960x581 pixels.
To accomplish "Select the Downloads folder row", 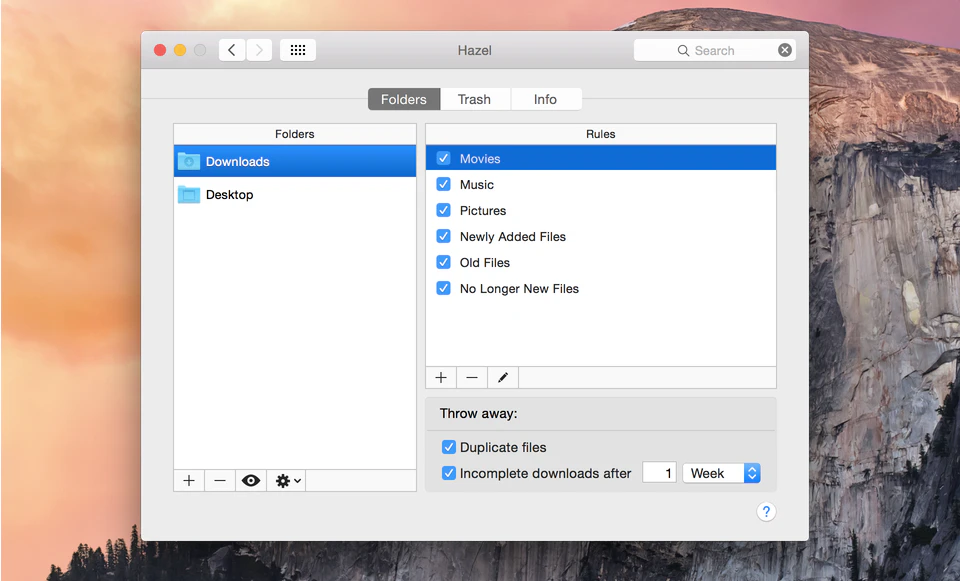I will (x=294, y=162).
